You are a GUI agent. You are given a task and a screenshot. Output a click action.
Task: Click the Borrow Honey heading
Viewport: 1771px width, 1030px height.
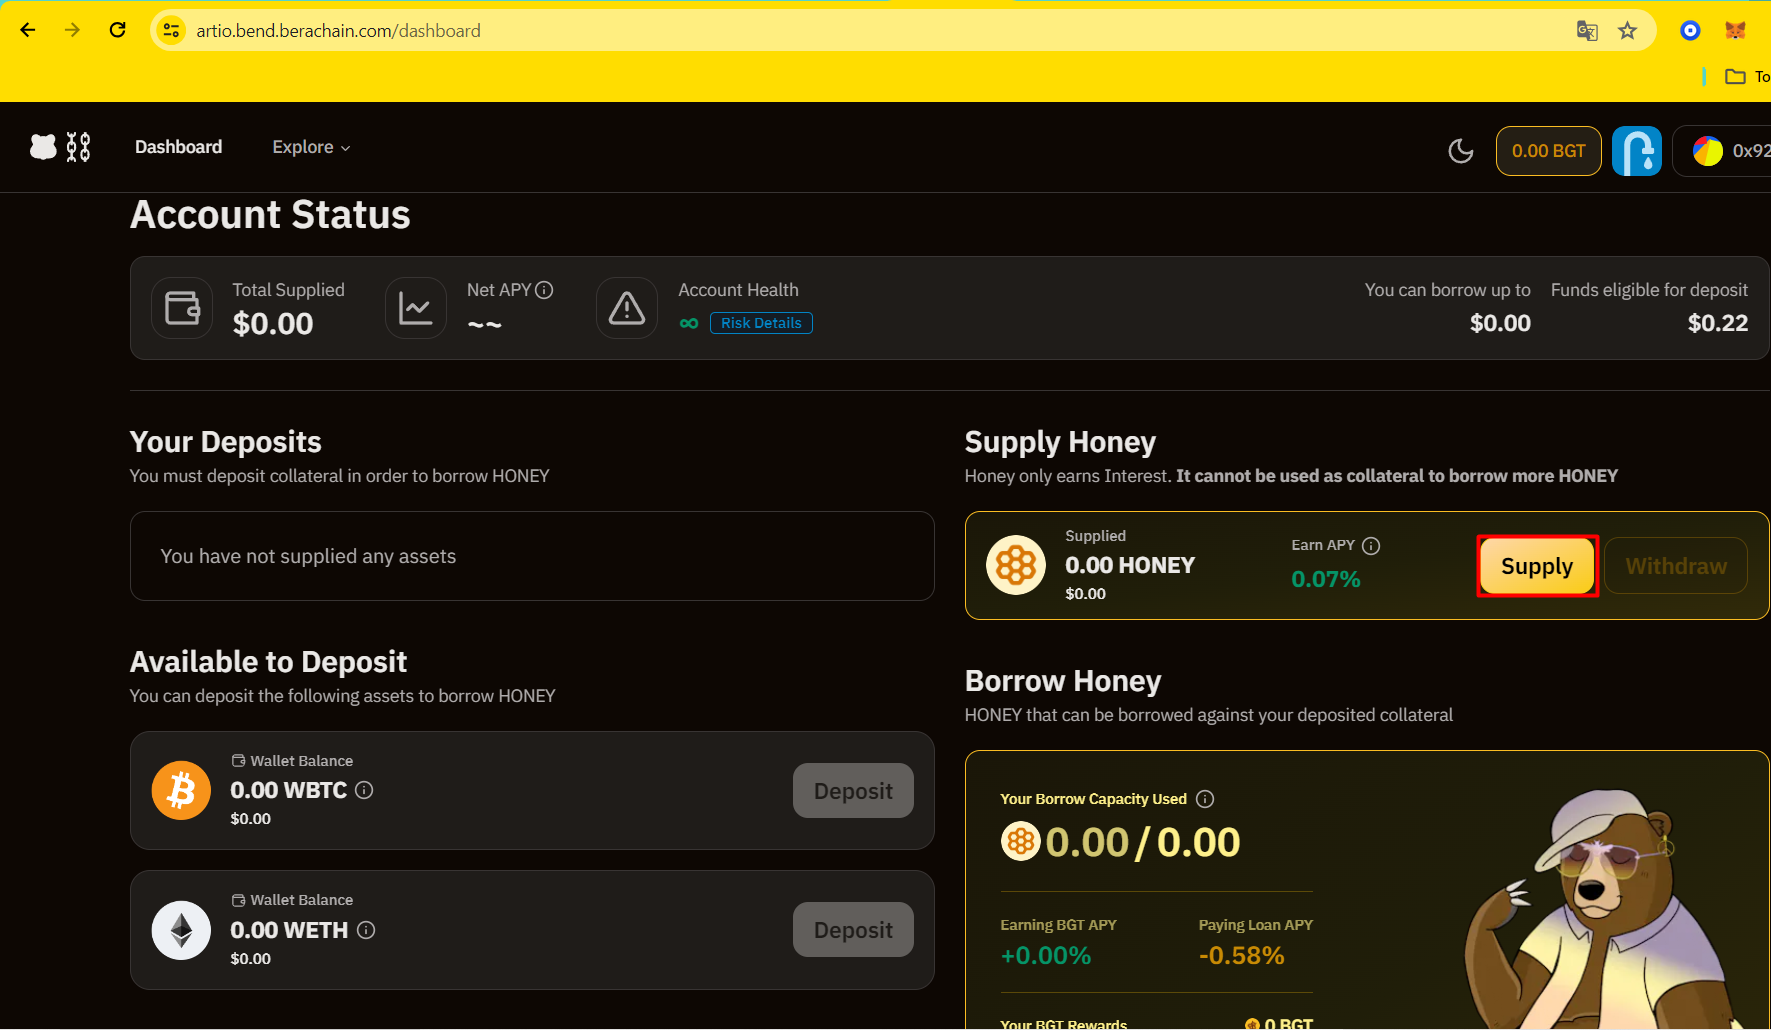tap(1063, 681)
